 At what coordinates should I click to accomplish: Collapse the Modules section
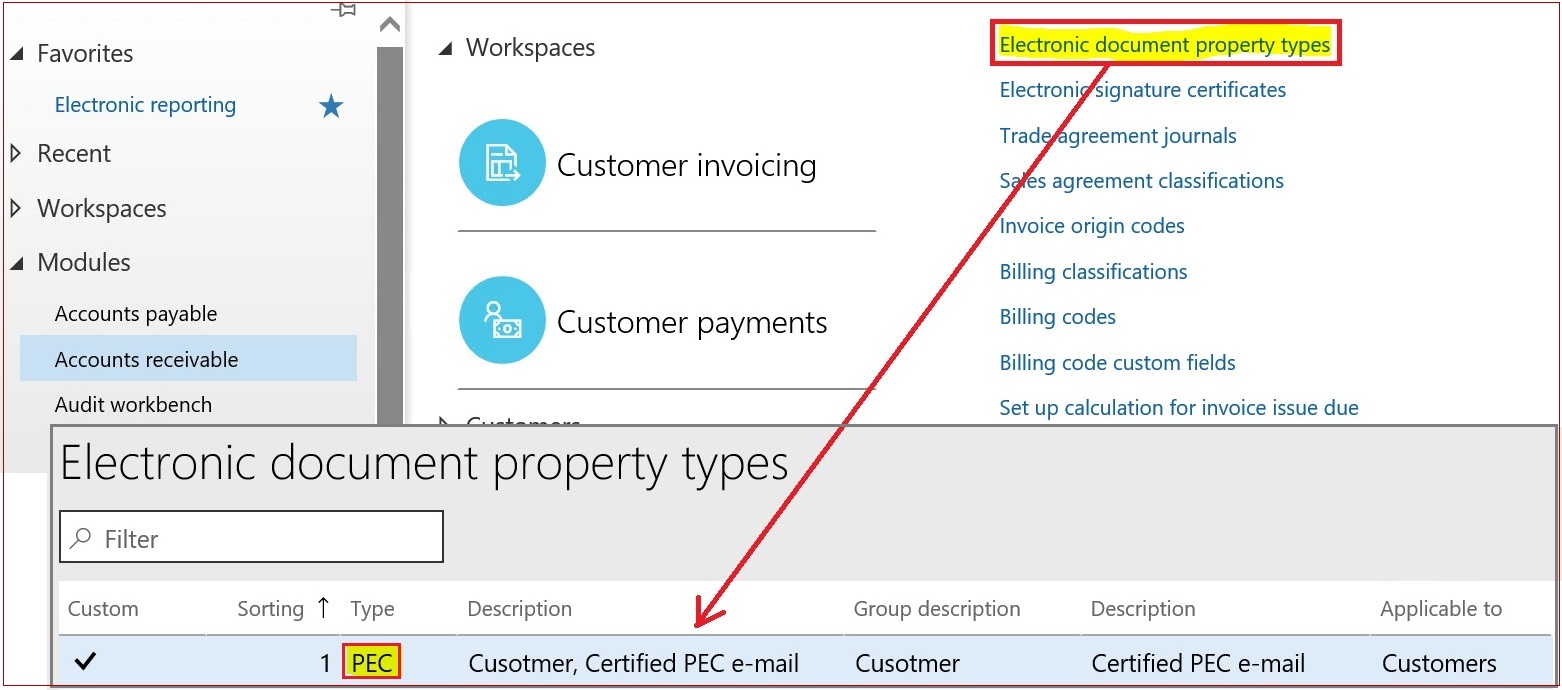pos(16,263)
